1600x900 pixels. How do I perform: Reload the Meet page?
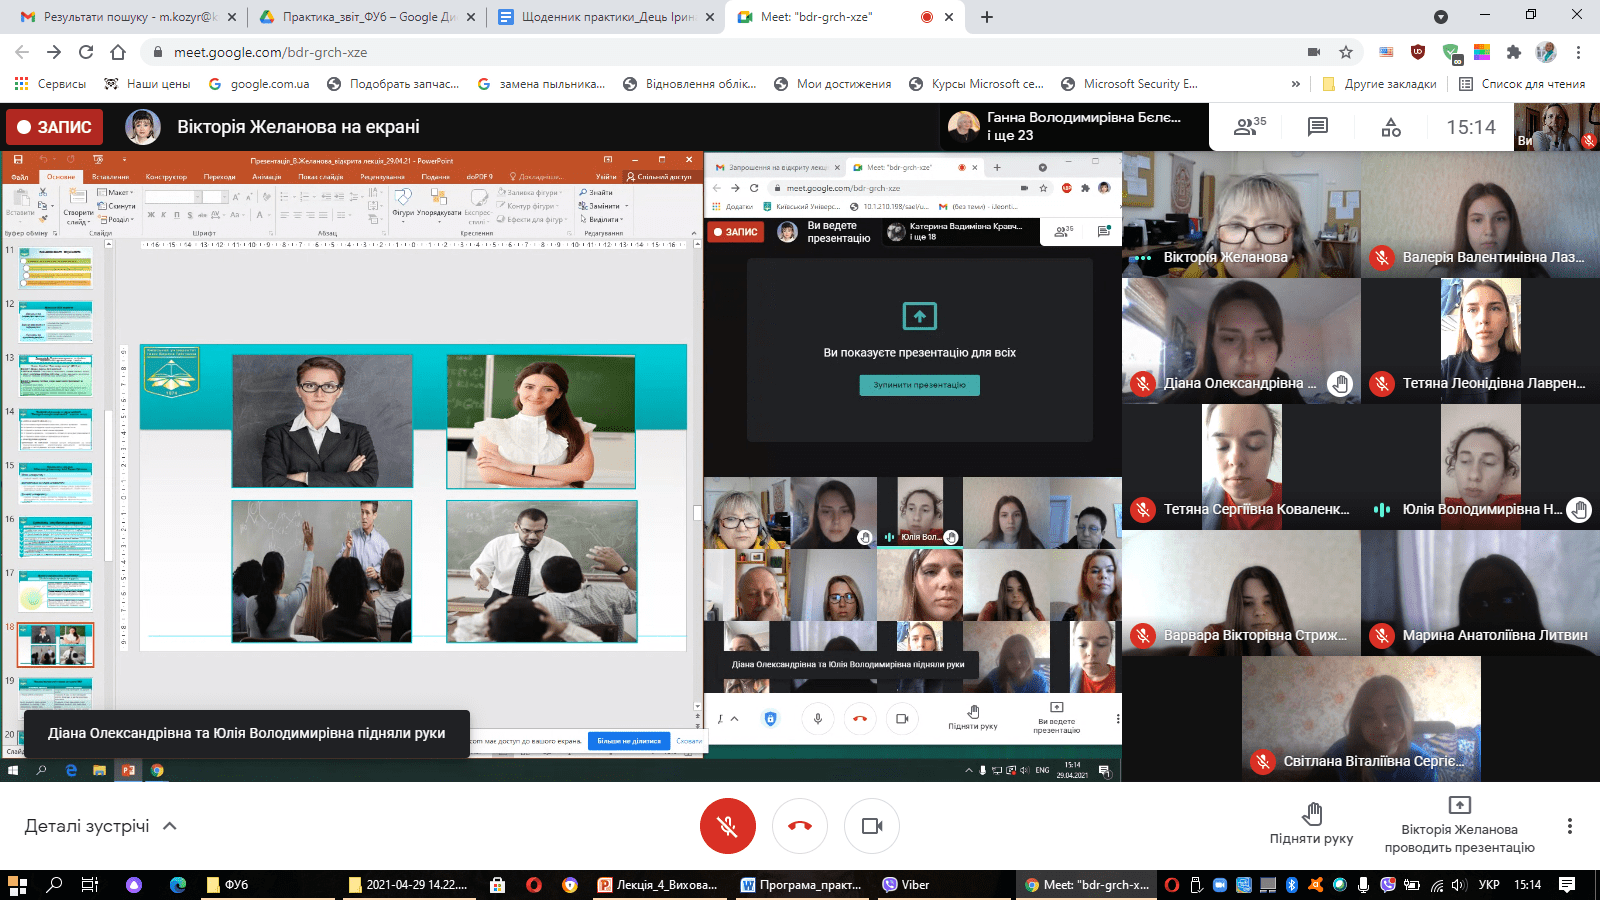(x=86, y=52)
